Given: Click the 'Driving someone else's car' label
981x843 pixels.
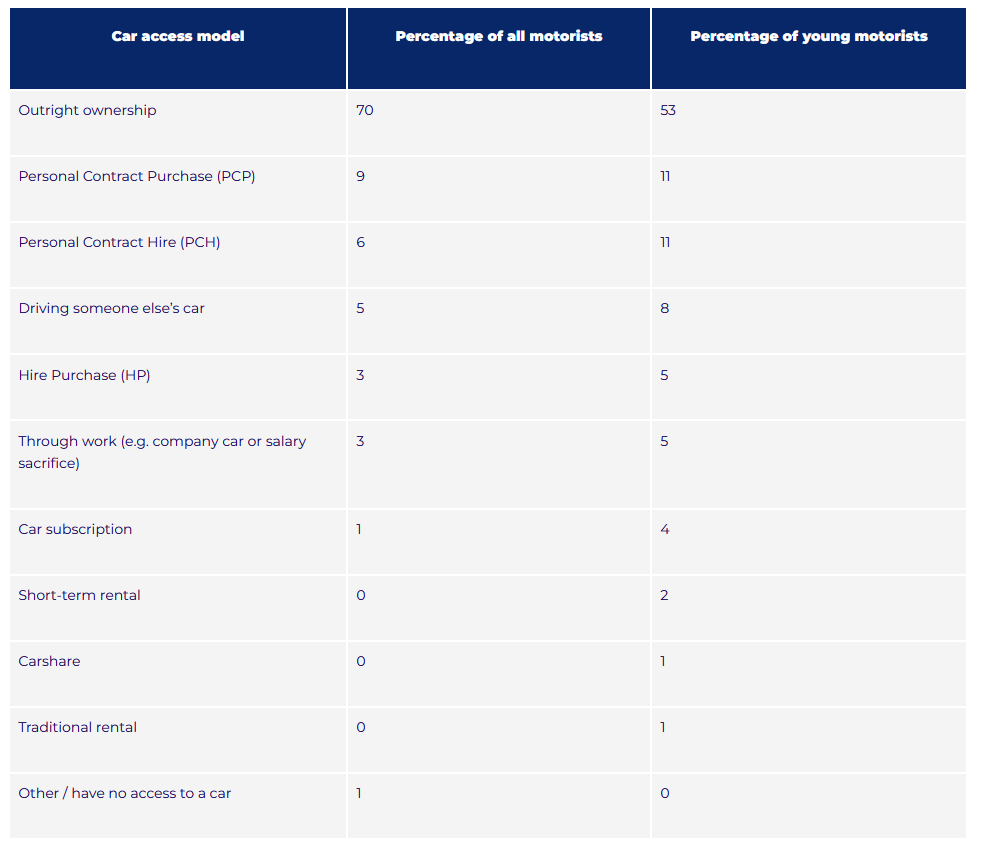Looking at the screenshot, I should 111,308.
